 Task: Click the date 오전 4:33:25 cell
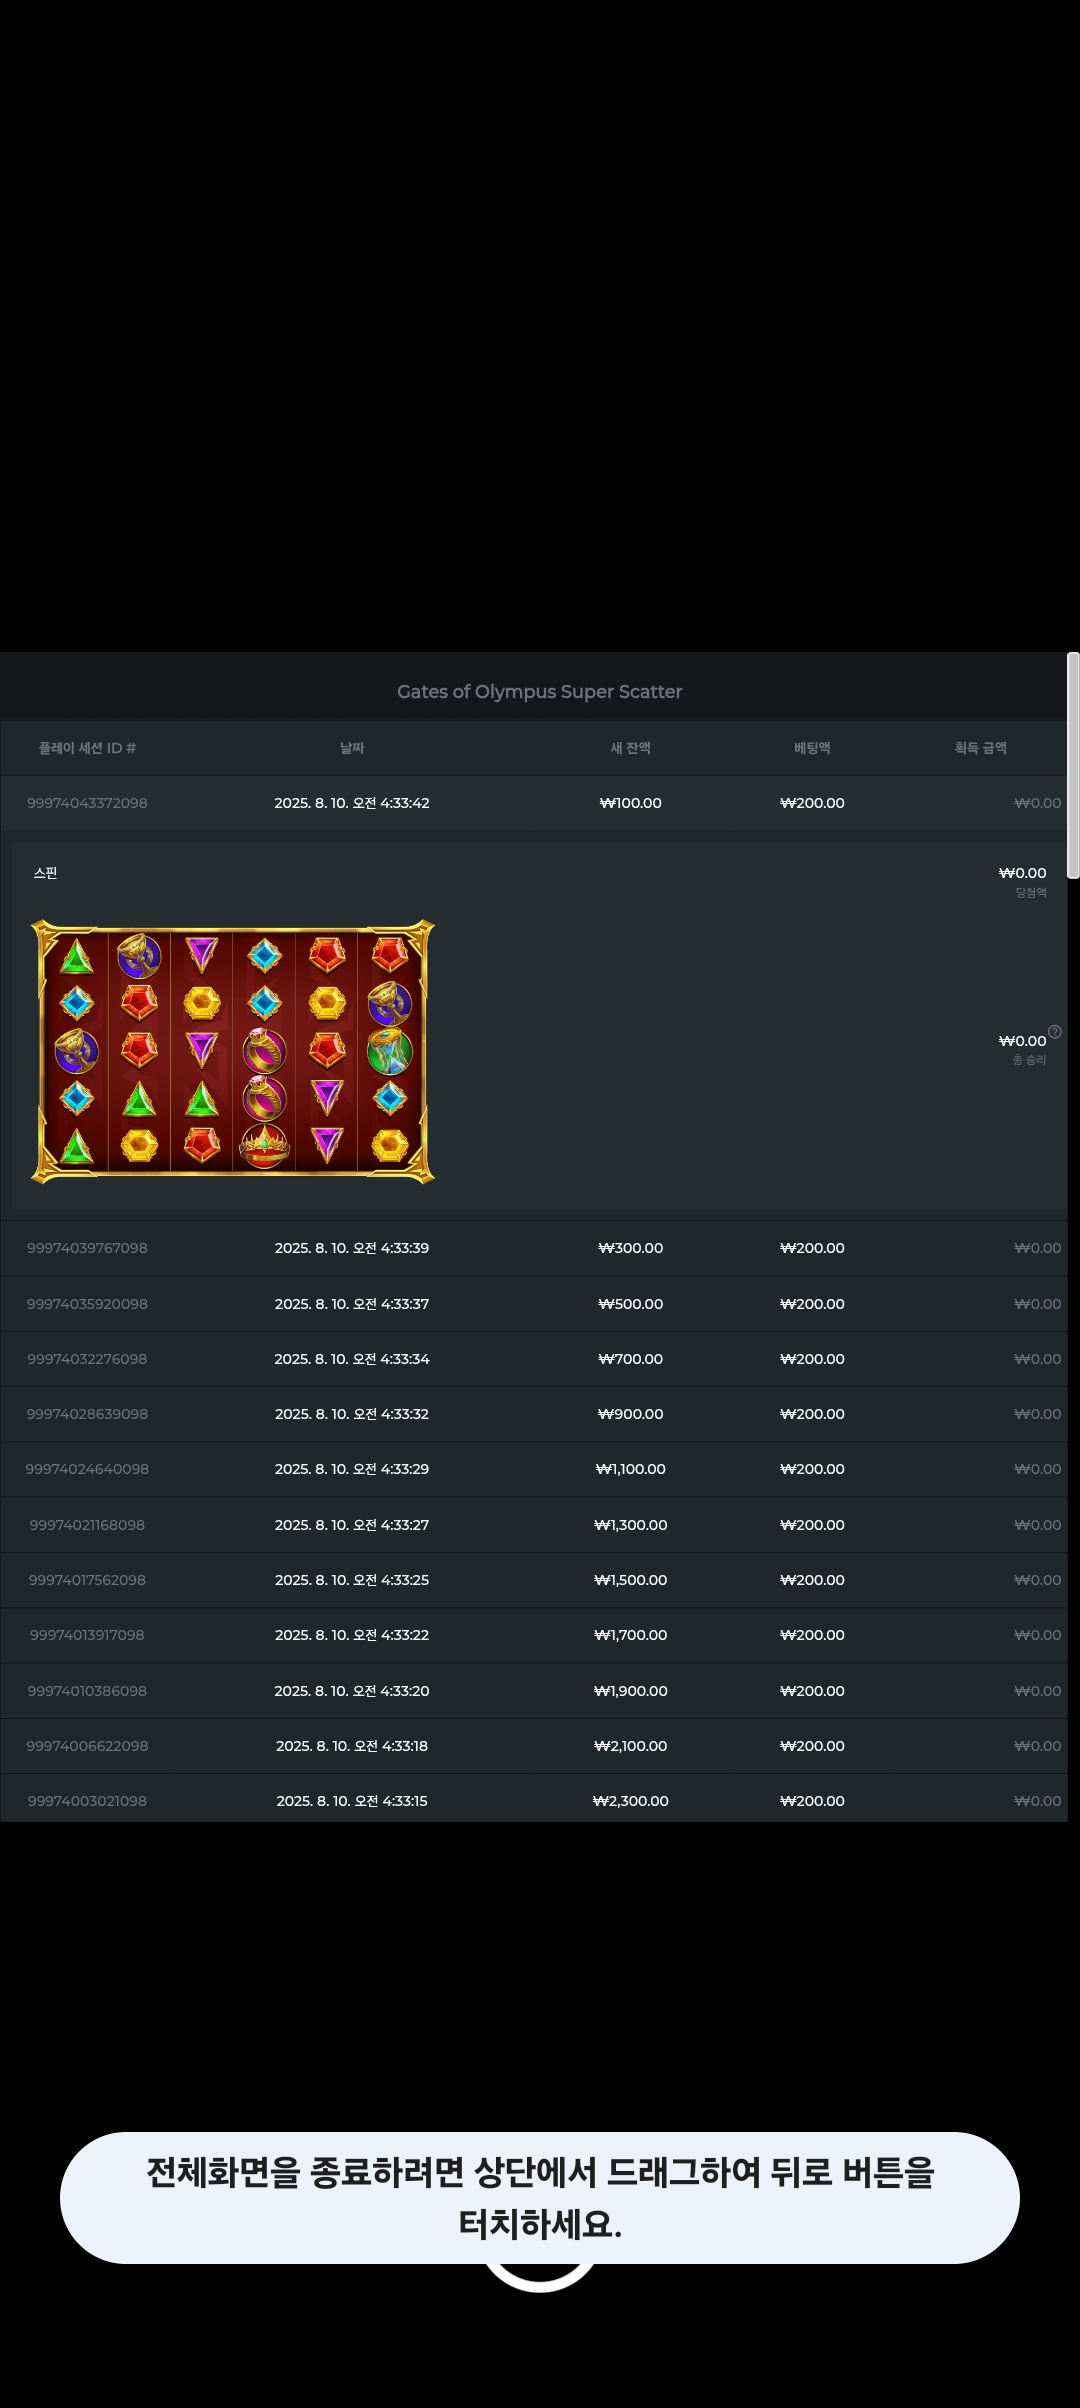coord(352,1580)
